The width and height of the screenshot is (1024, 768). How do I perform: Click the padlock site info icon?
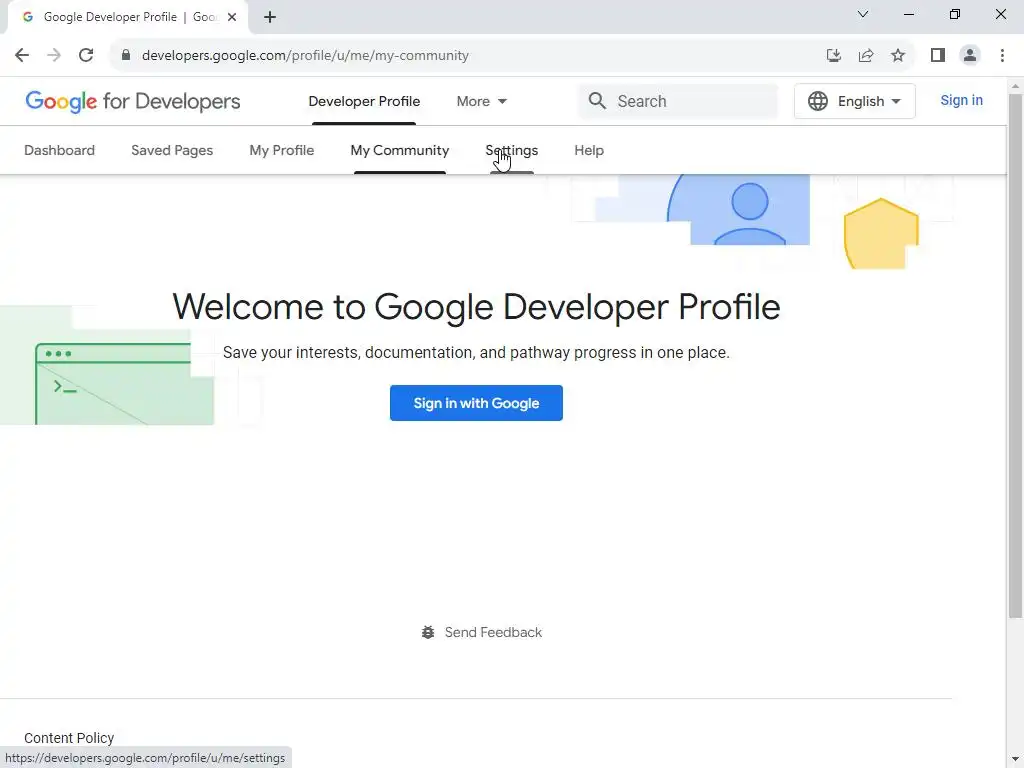126,56
